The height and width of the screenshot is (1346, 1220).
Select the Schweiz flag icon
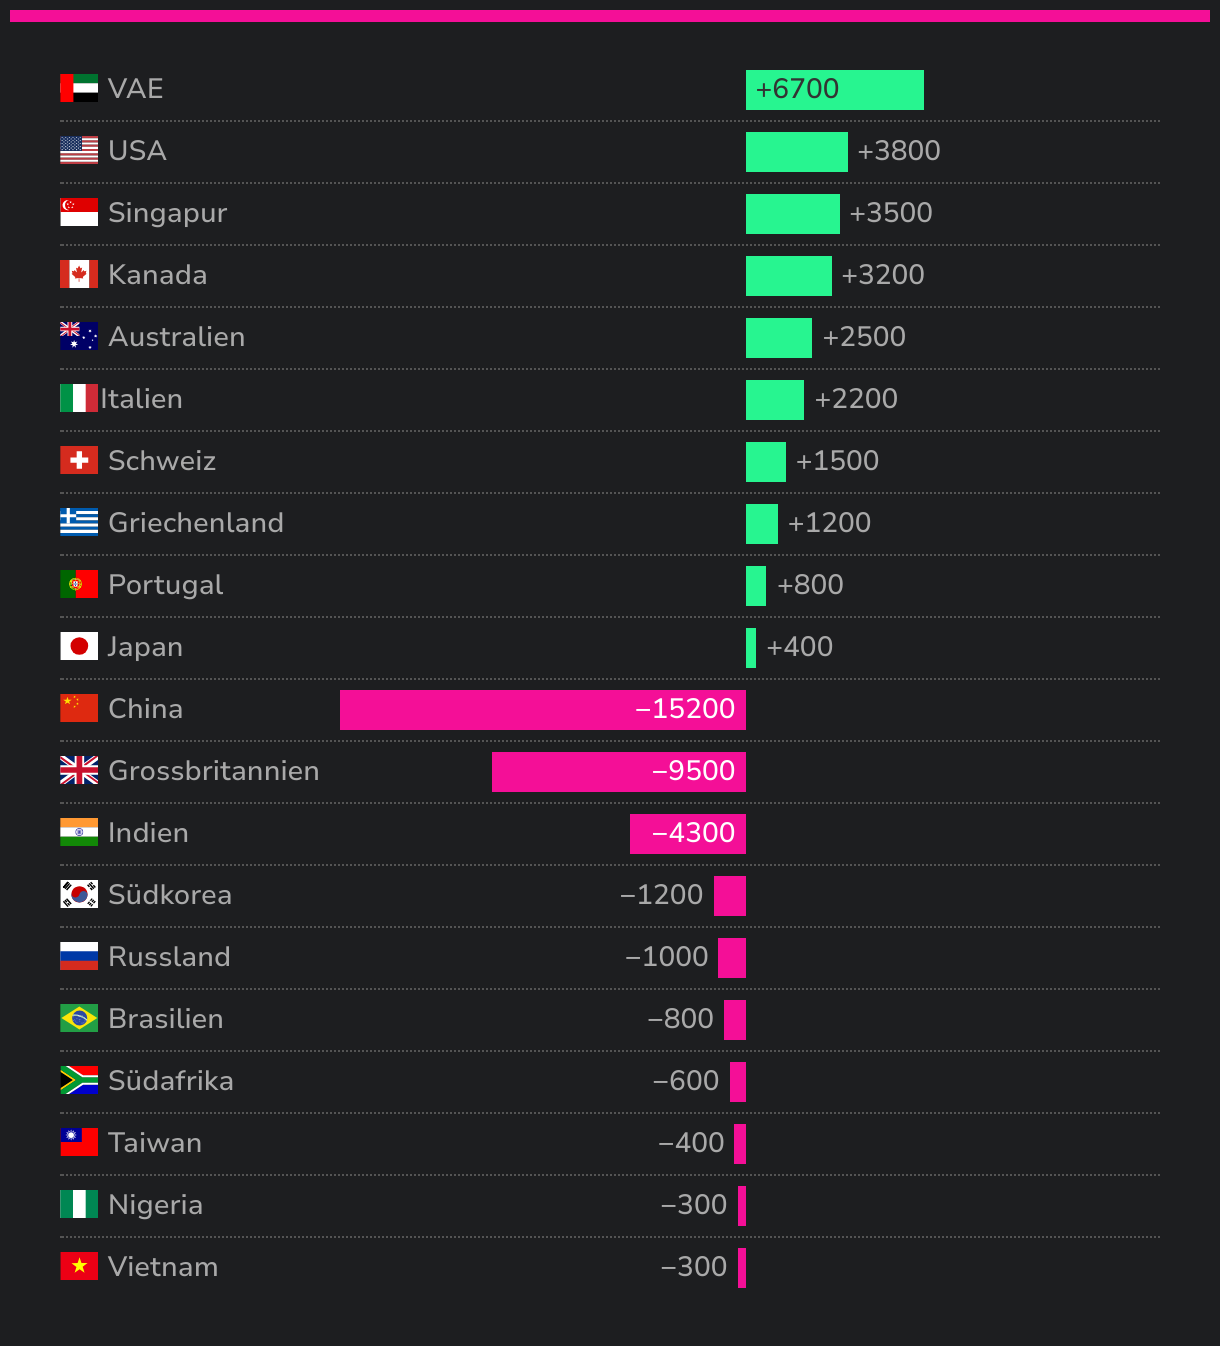pyautogui.click(x=79, y=460)
